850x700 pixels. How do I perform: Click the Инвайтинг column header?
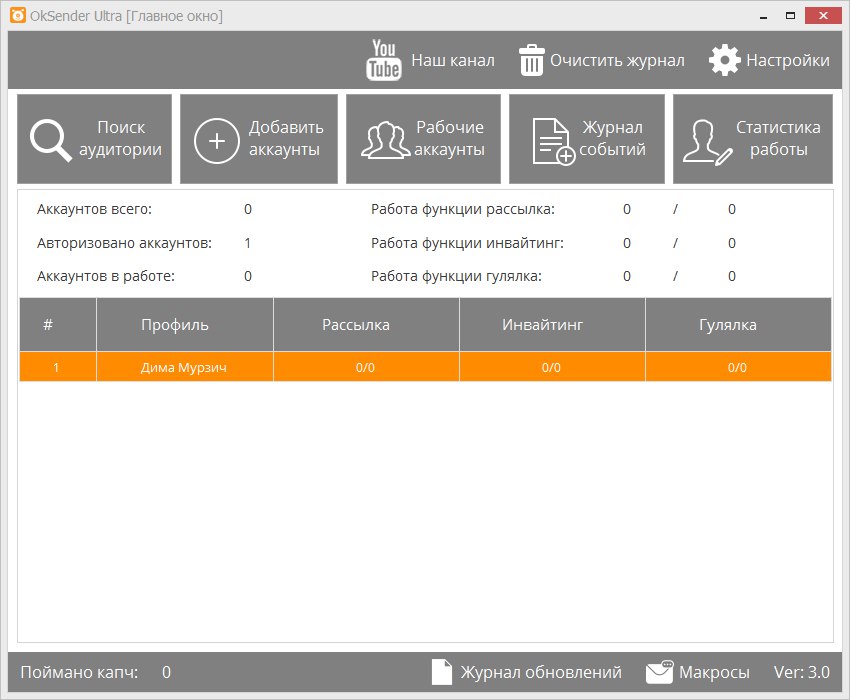[552, 324]
